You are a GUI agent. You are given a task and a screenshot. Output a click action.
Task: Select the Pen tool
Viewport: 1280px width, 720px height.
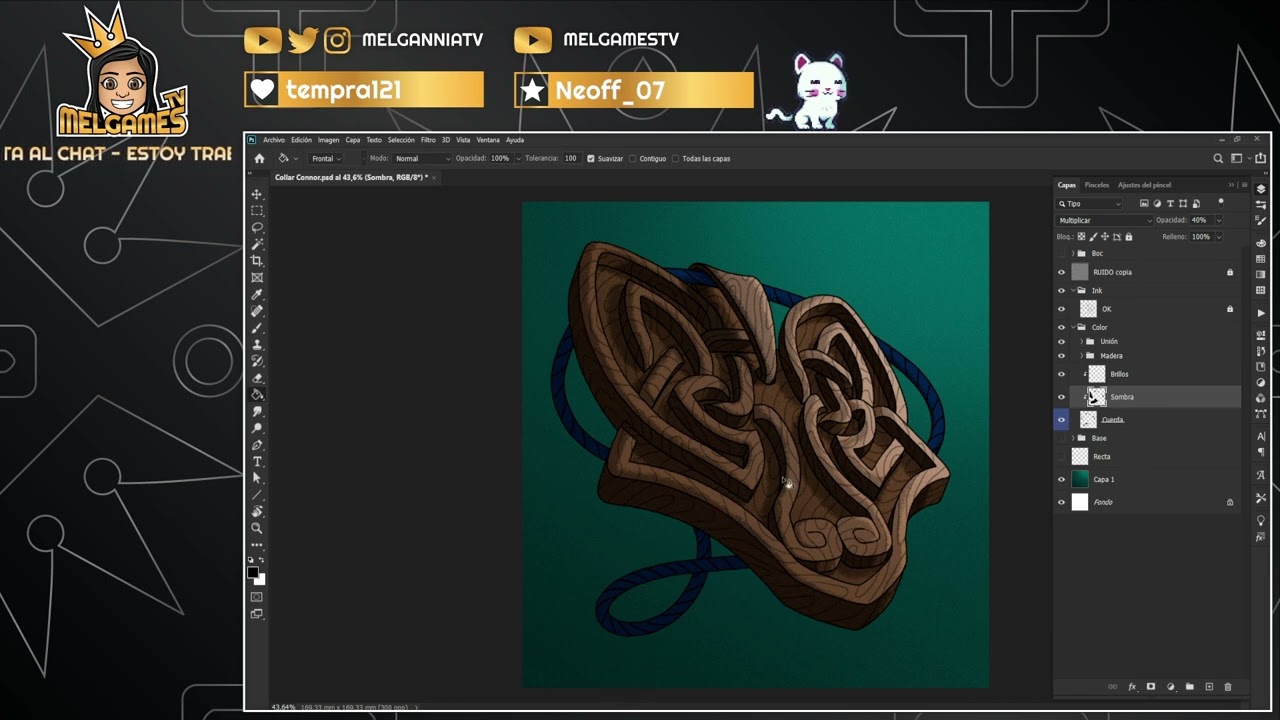point(257,445)
